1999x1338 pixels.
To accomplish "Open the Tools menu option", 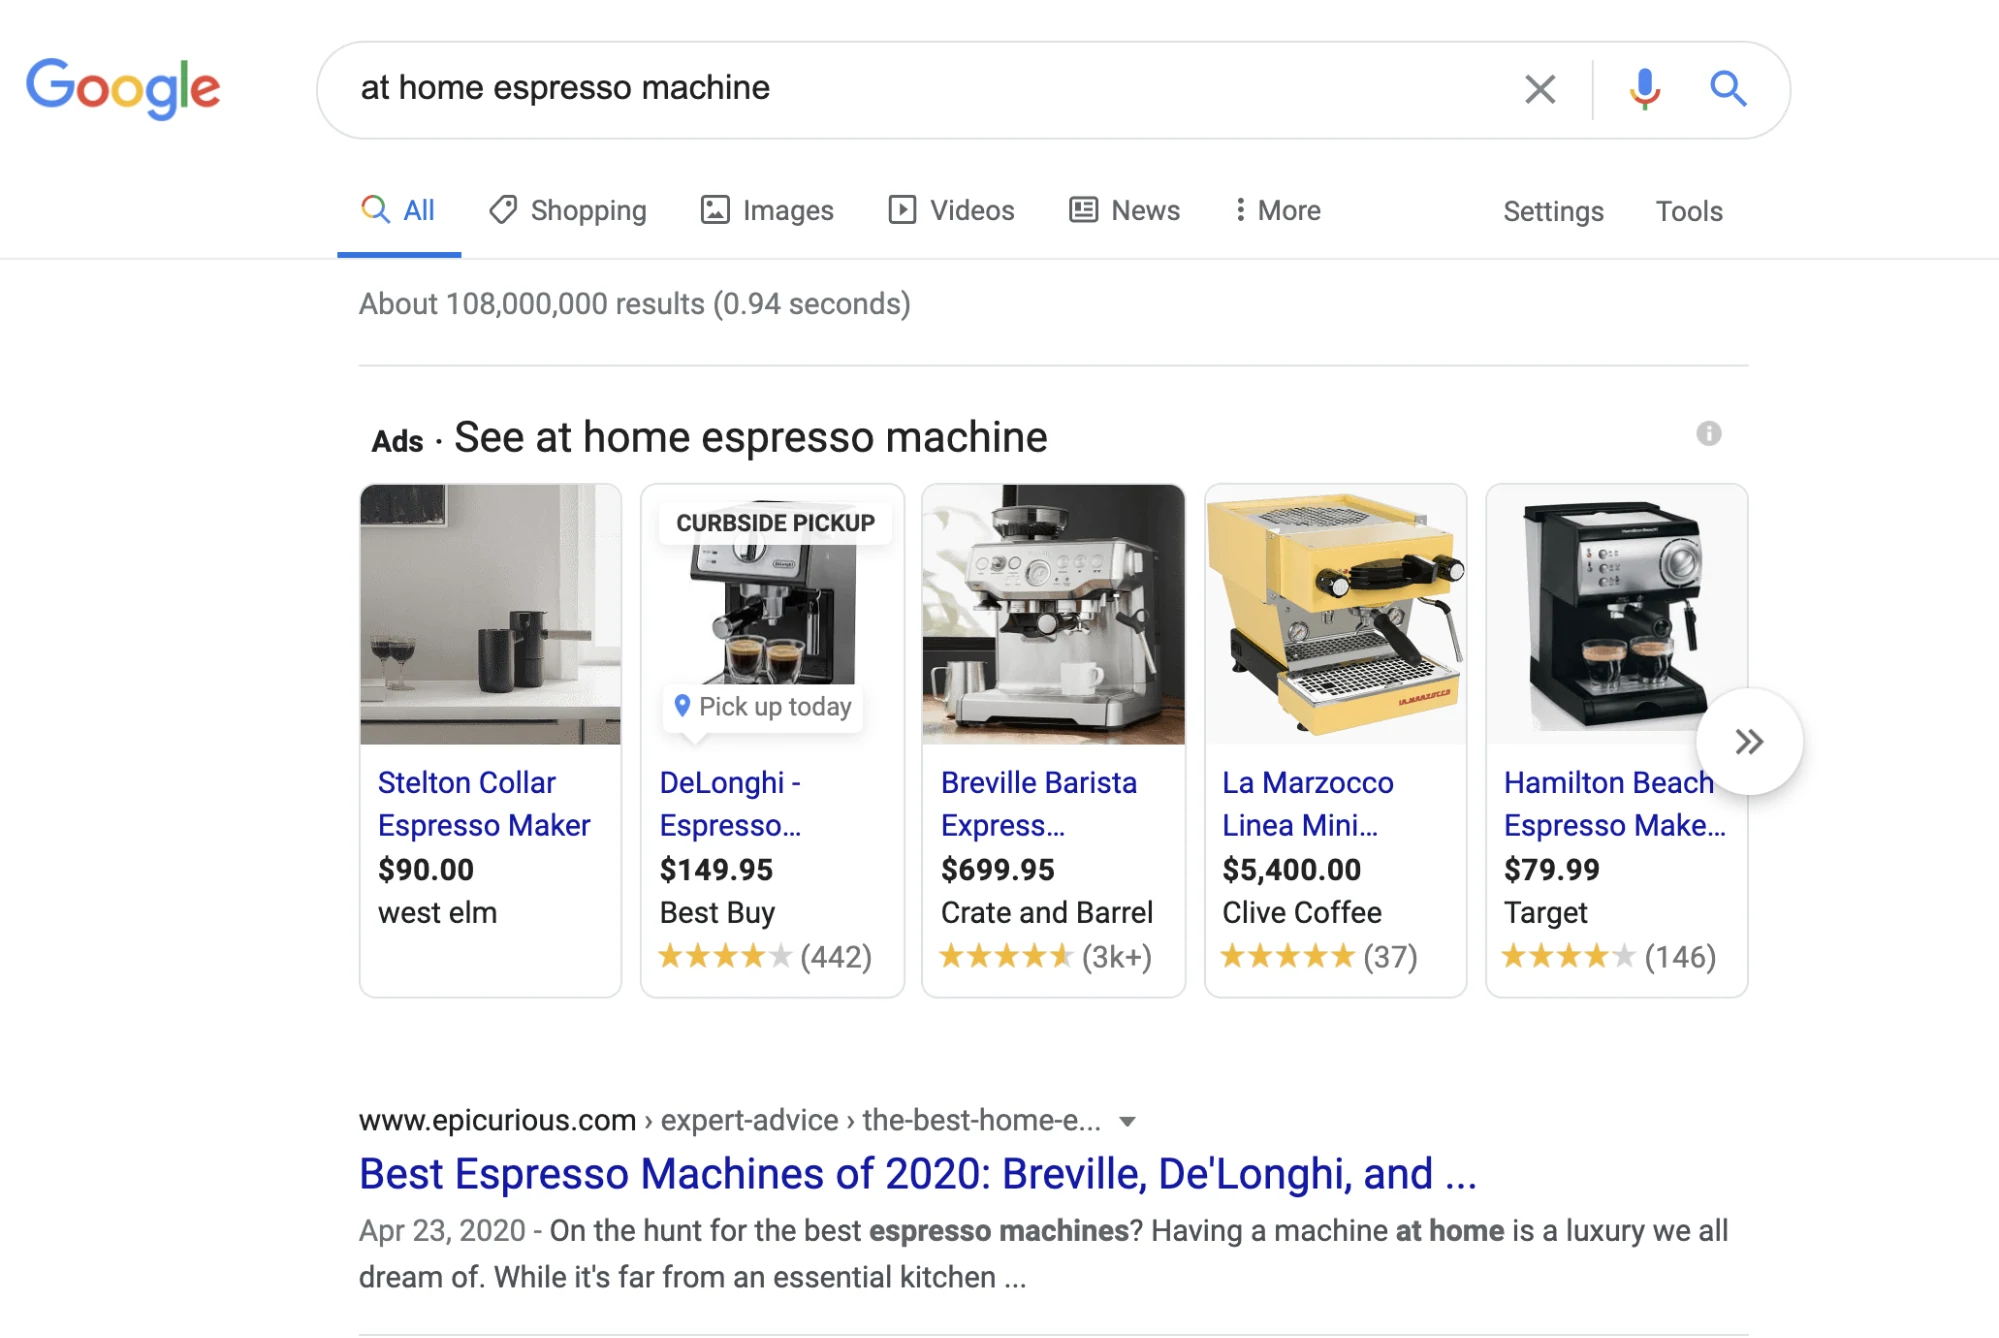I will [1688, 211].
